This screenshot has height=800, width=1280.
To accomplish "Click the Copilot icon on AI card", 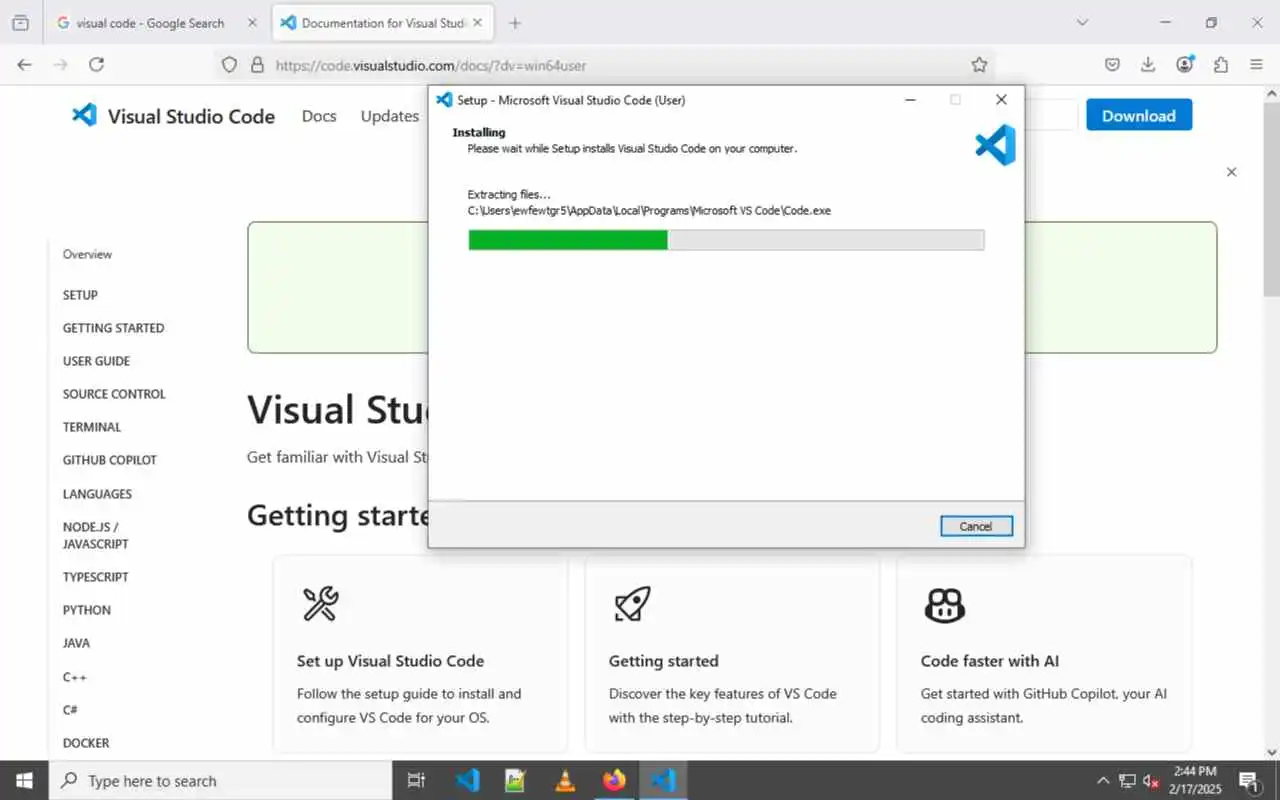I will pos(944,604).
